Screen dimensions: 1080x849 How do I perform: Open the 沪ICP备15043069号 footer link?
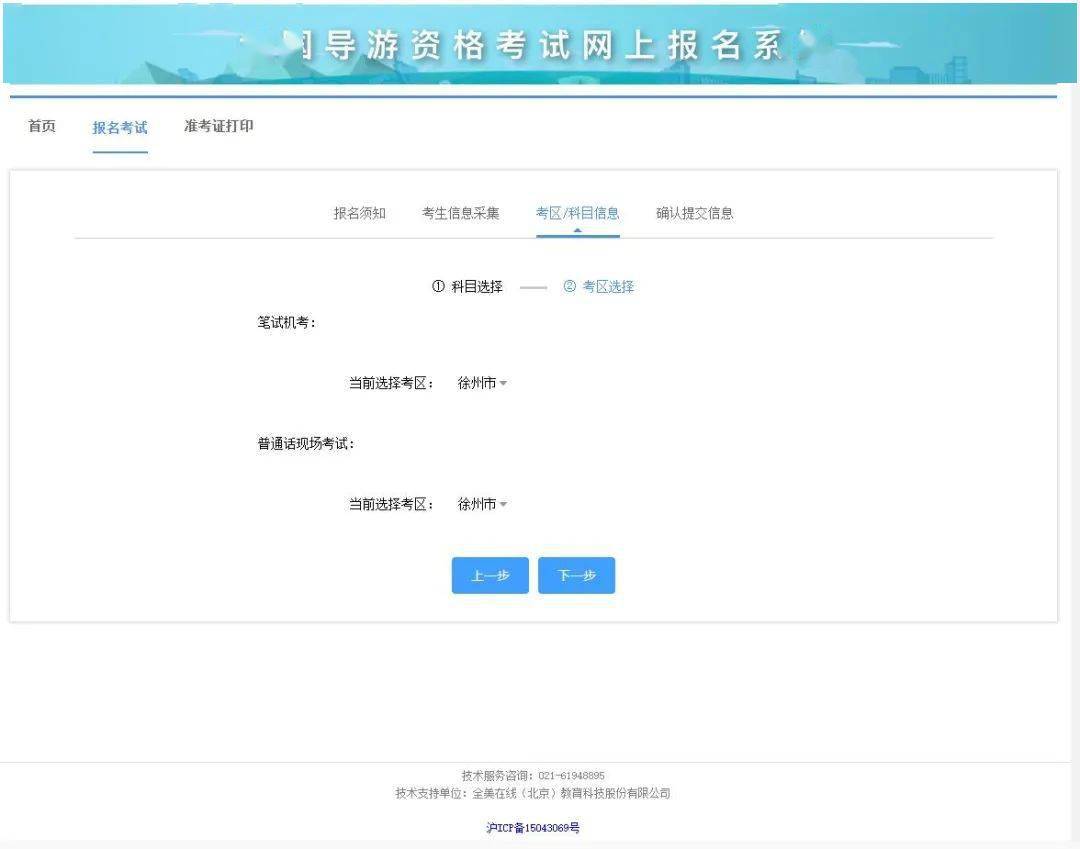point(532,828)
